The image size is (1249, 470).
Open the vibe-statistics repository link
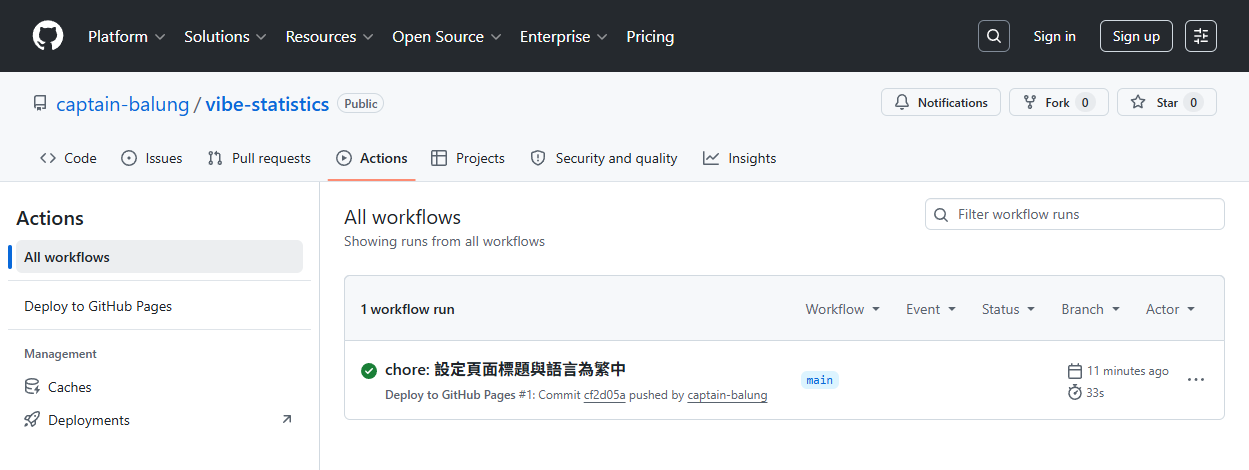click(x=267, y=103)
